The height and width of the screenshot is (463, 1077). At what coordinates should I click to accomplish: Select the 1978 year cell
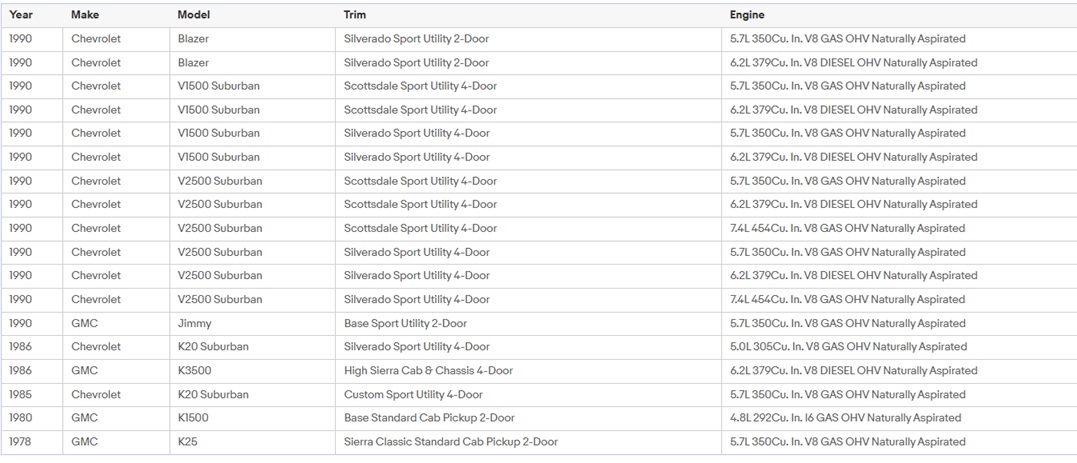[x=21, y=442]
